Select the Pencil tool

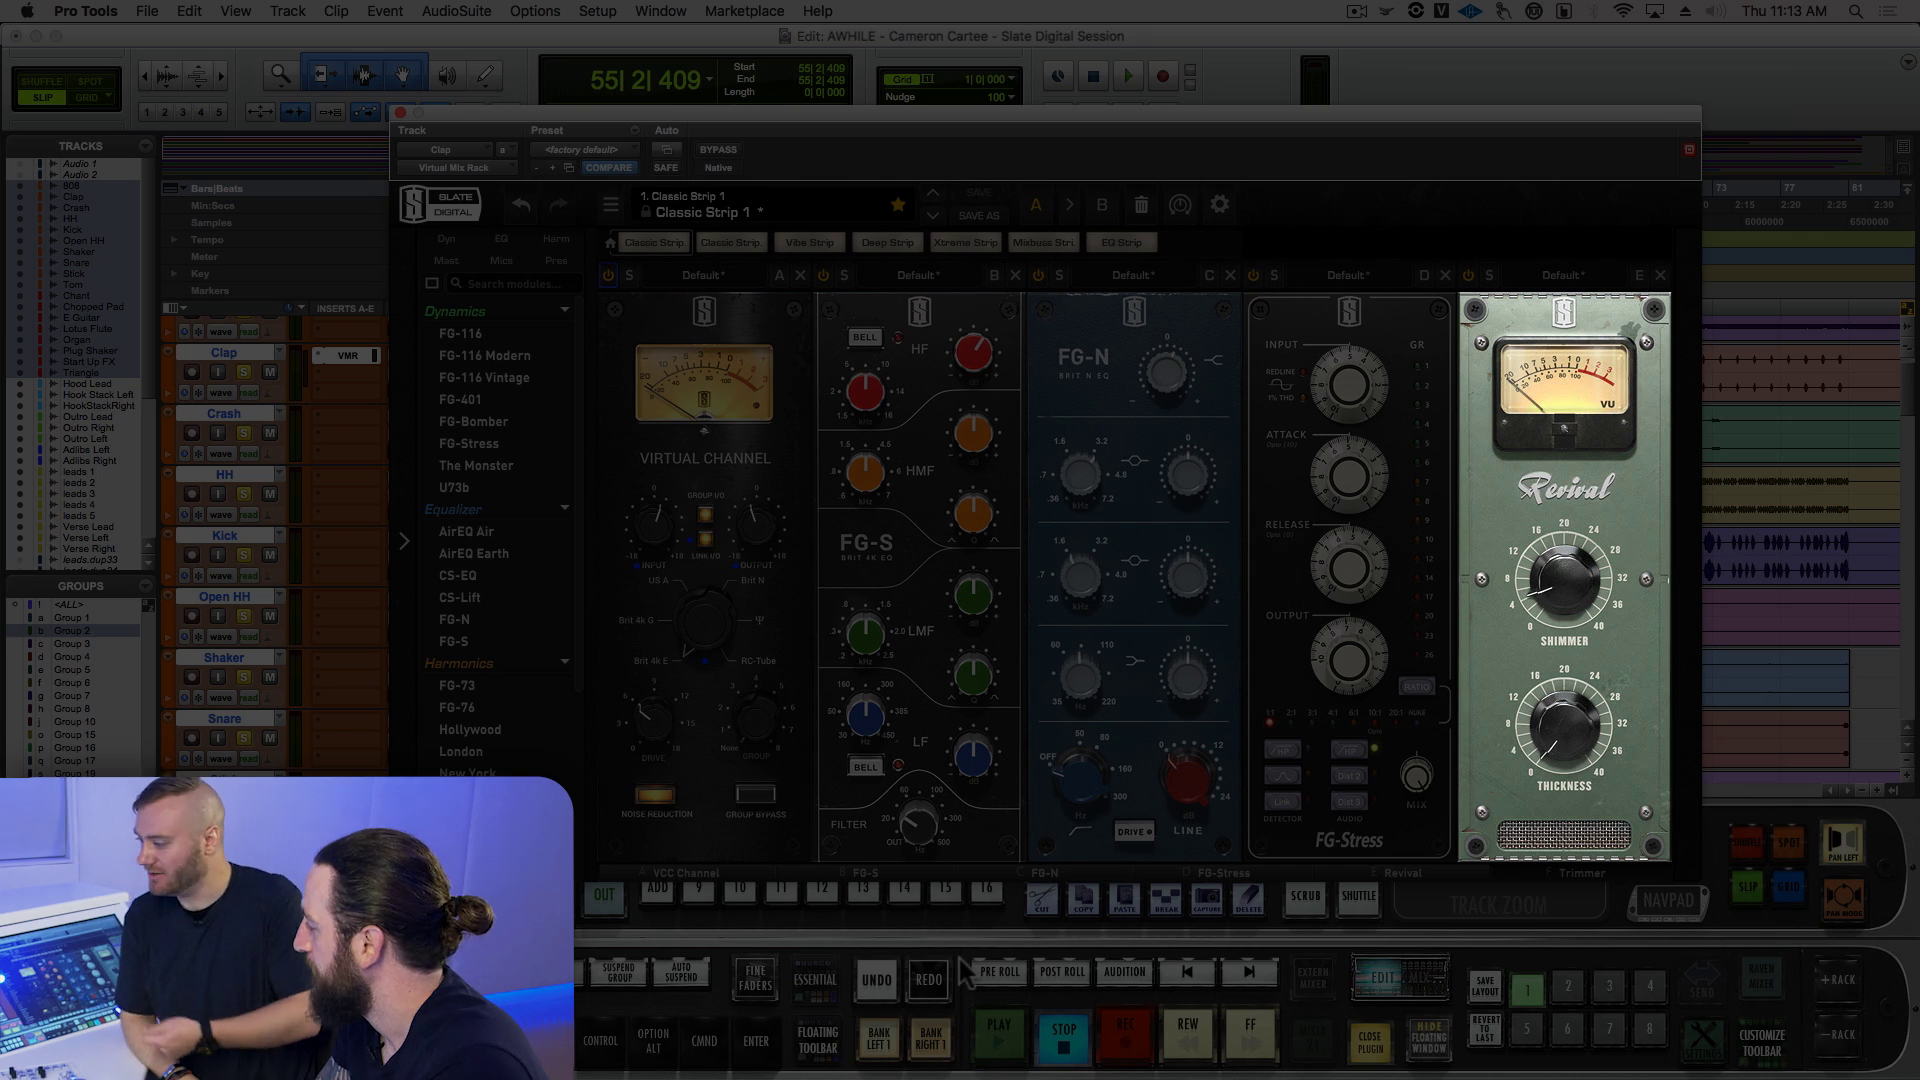tap(485, 75)
